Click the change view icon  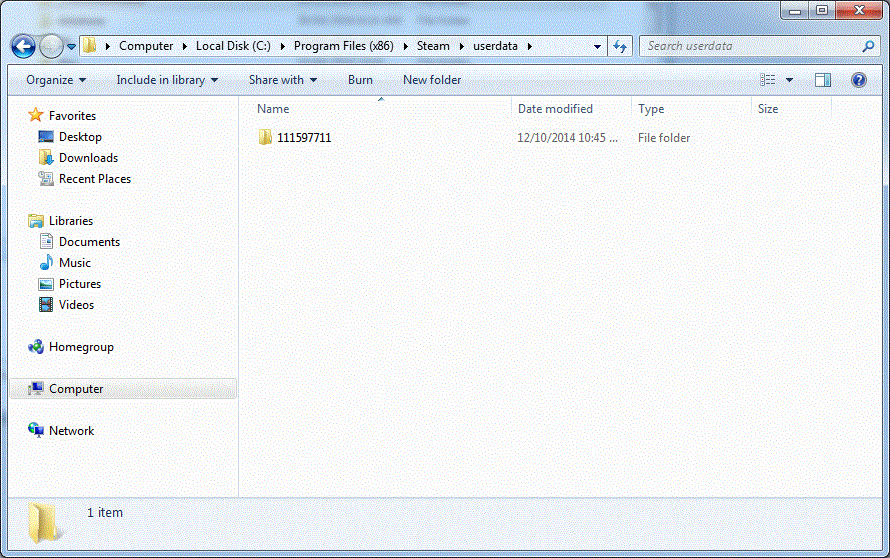768,80
